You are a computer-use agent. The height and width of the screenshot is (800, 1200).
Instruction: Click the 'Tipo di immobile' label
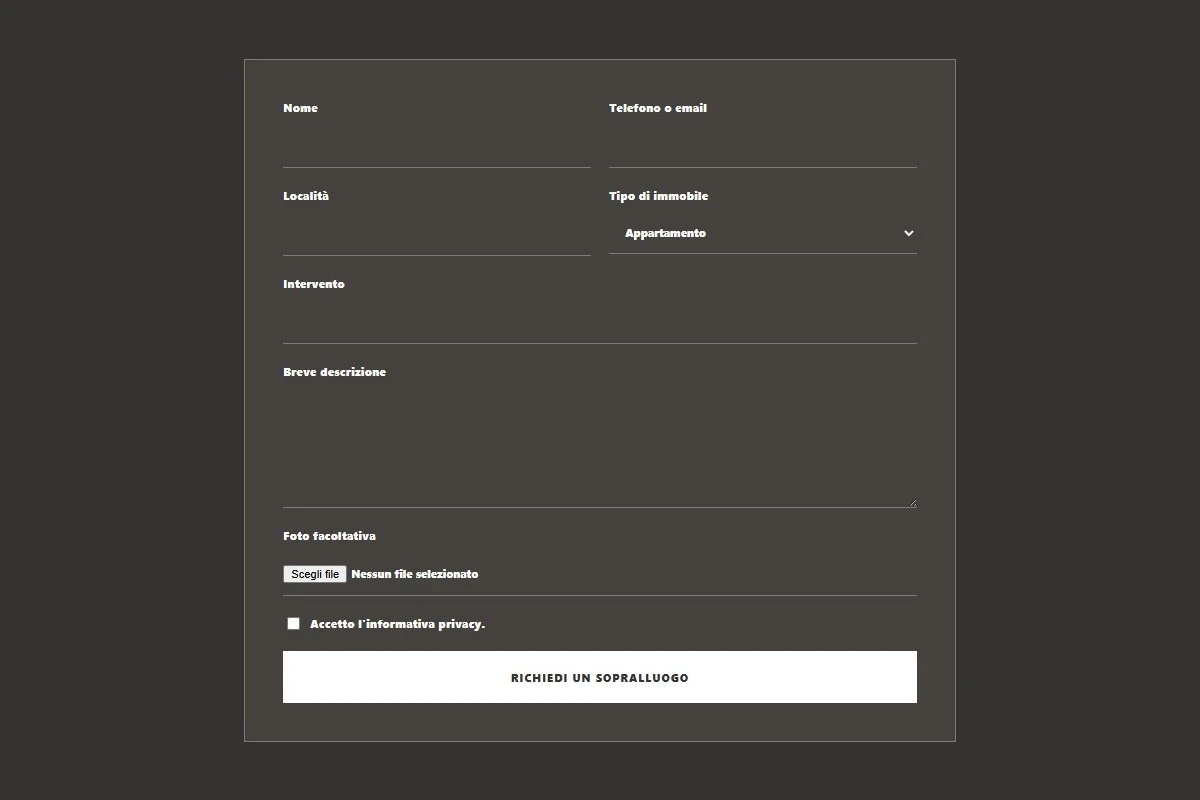(658, 196)
